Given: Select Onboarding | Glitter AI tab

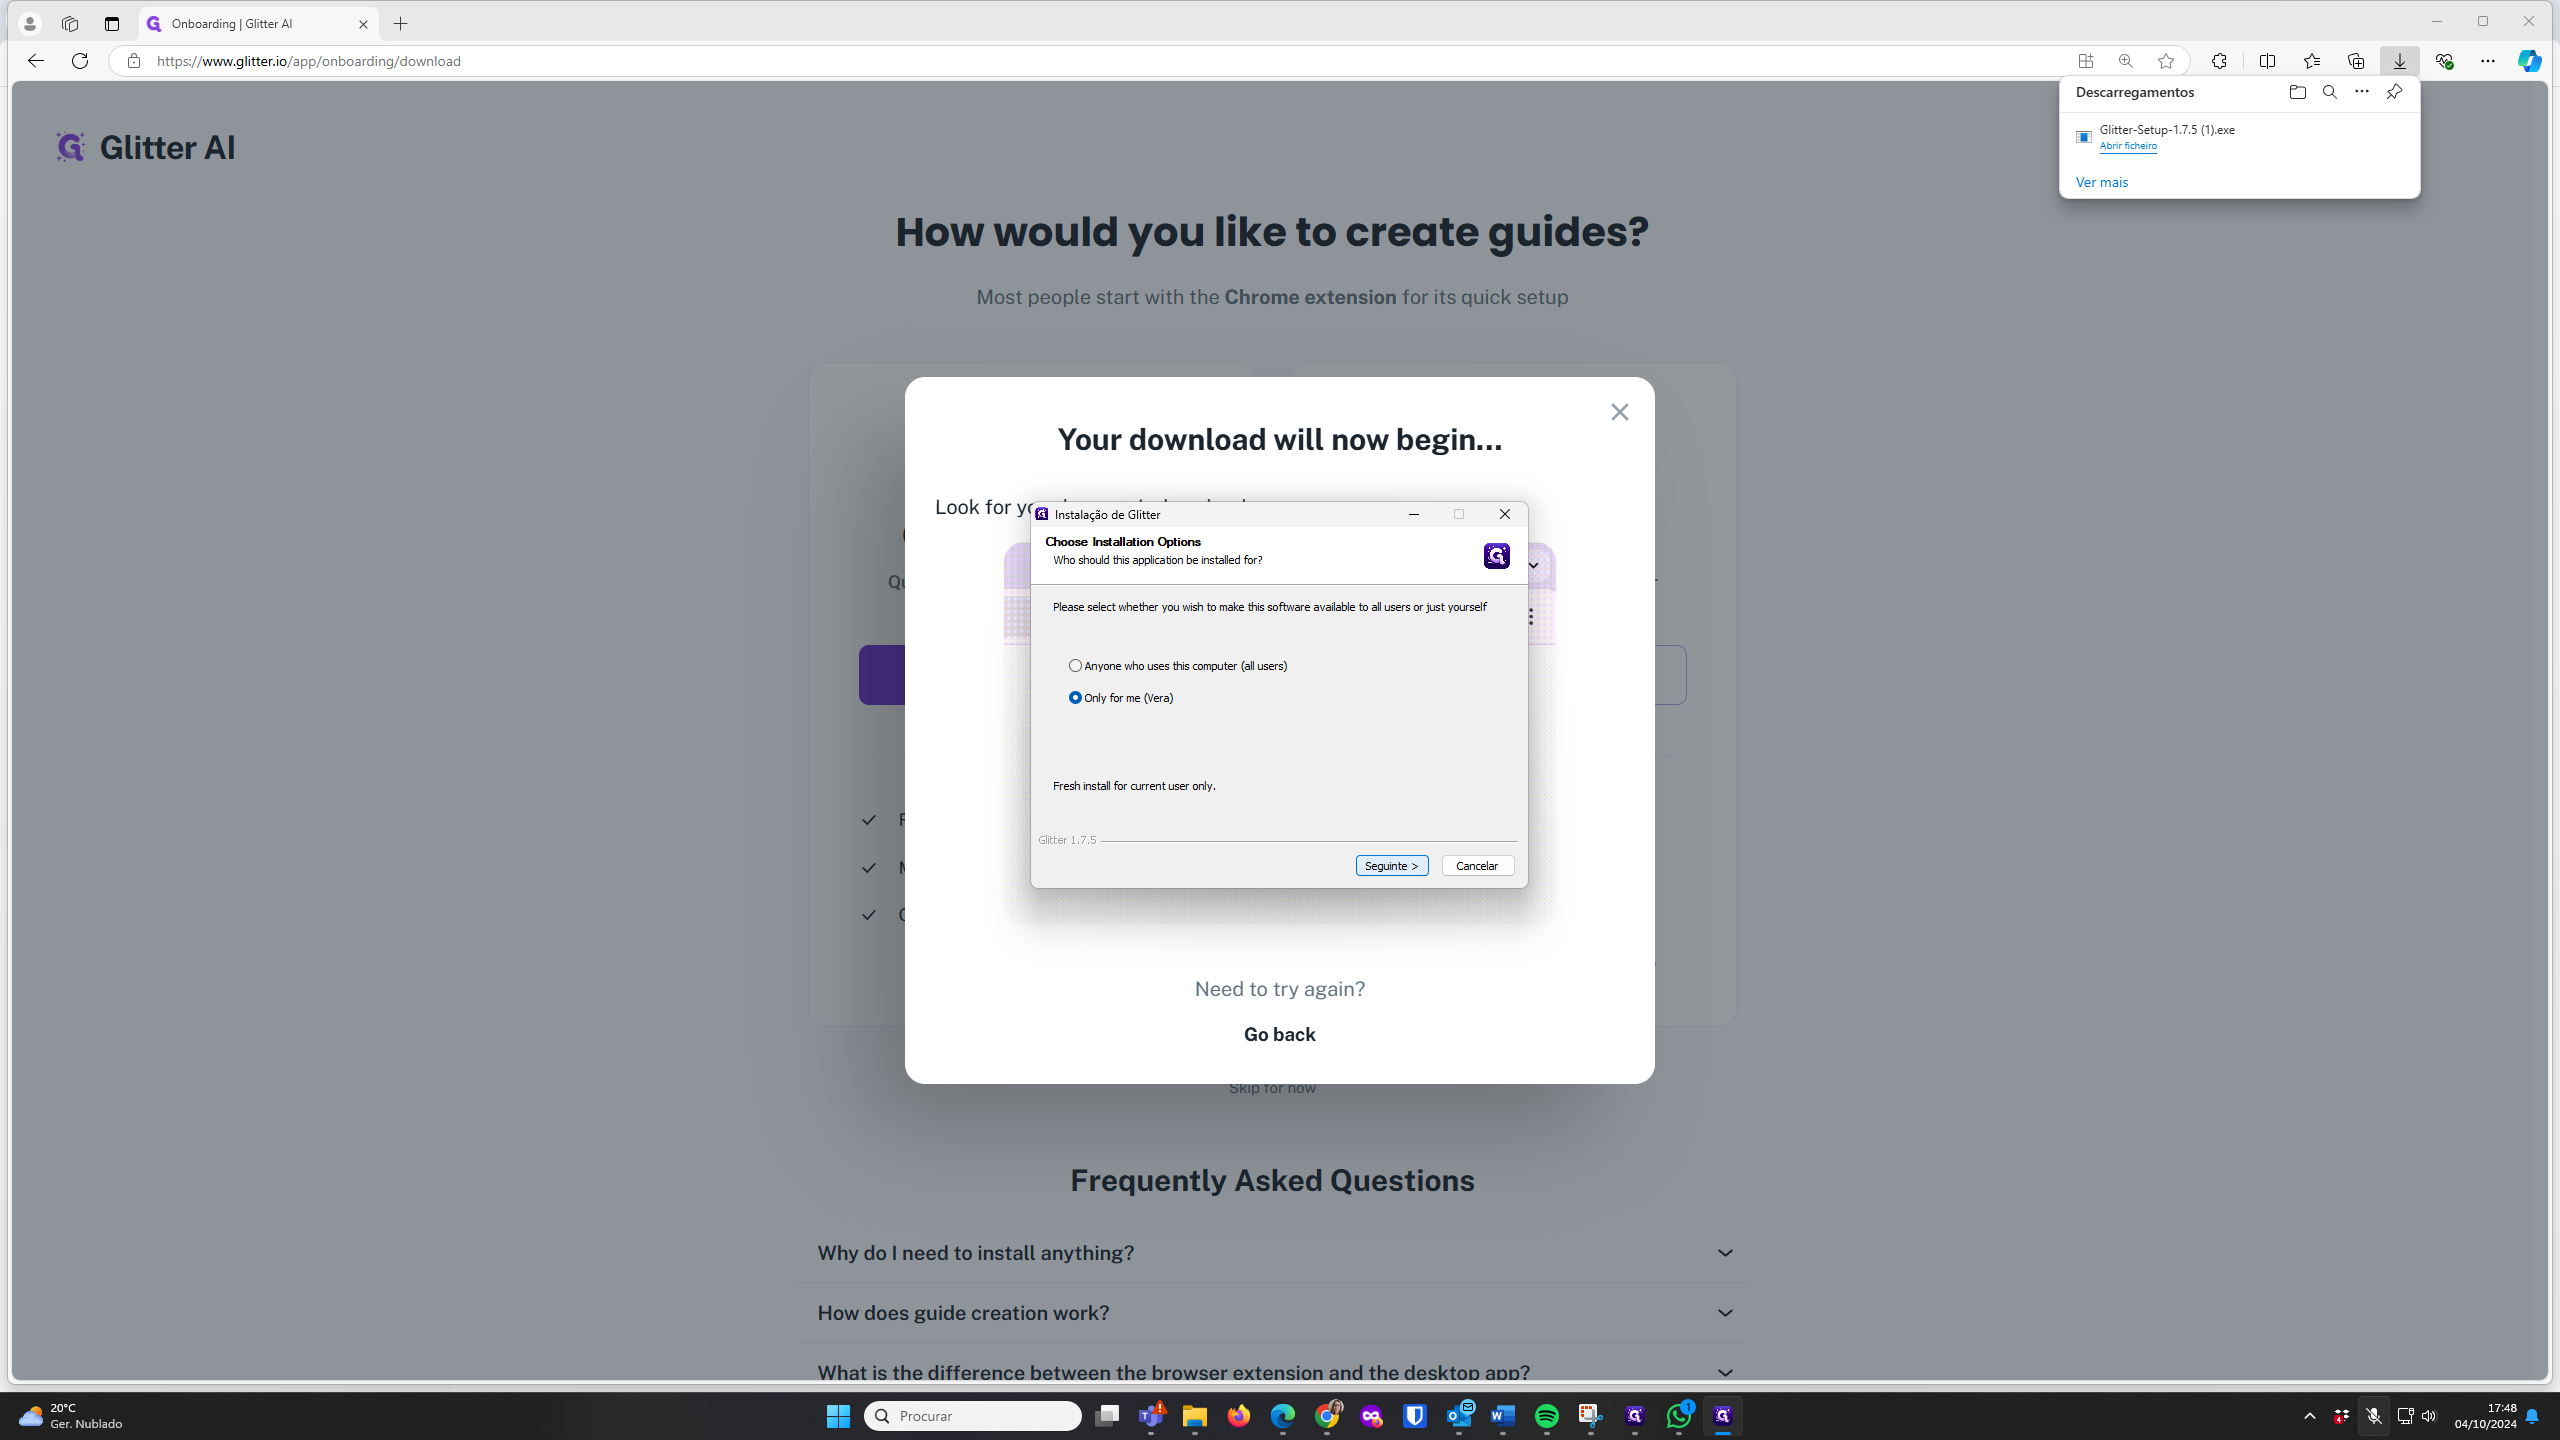Looking at the screenshot, I should click(258, 24).
